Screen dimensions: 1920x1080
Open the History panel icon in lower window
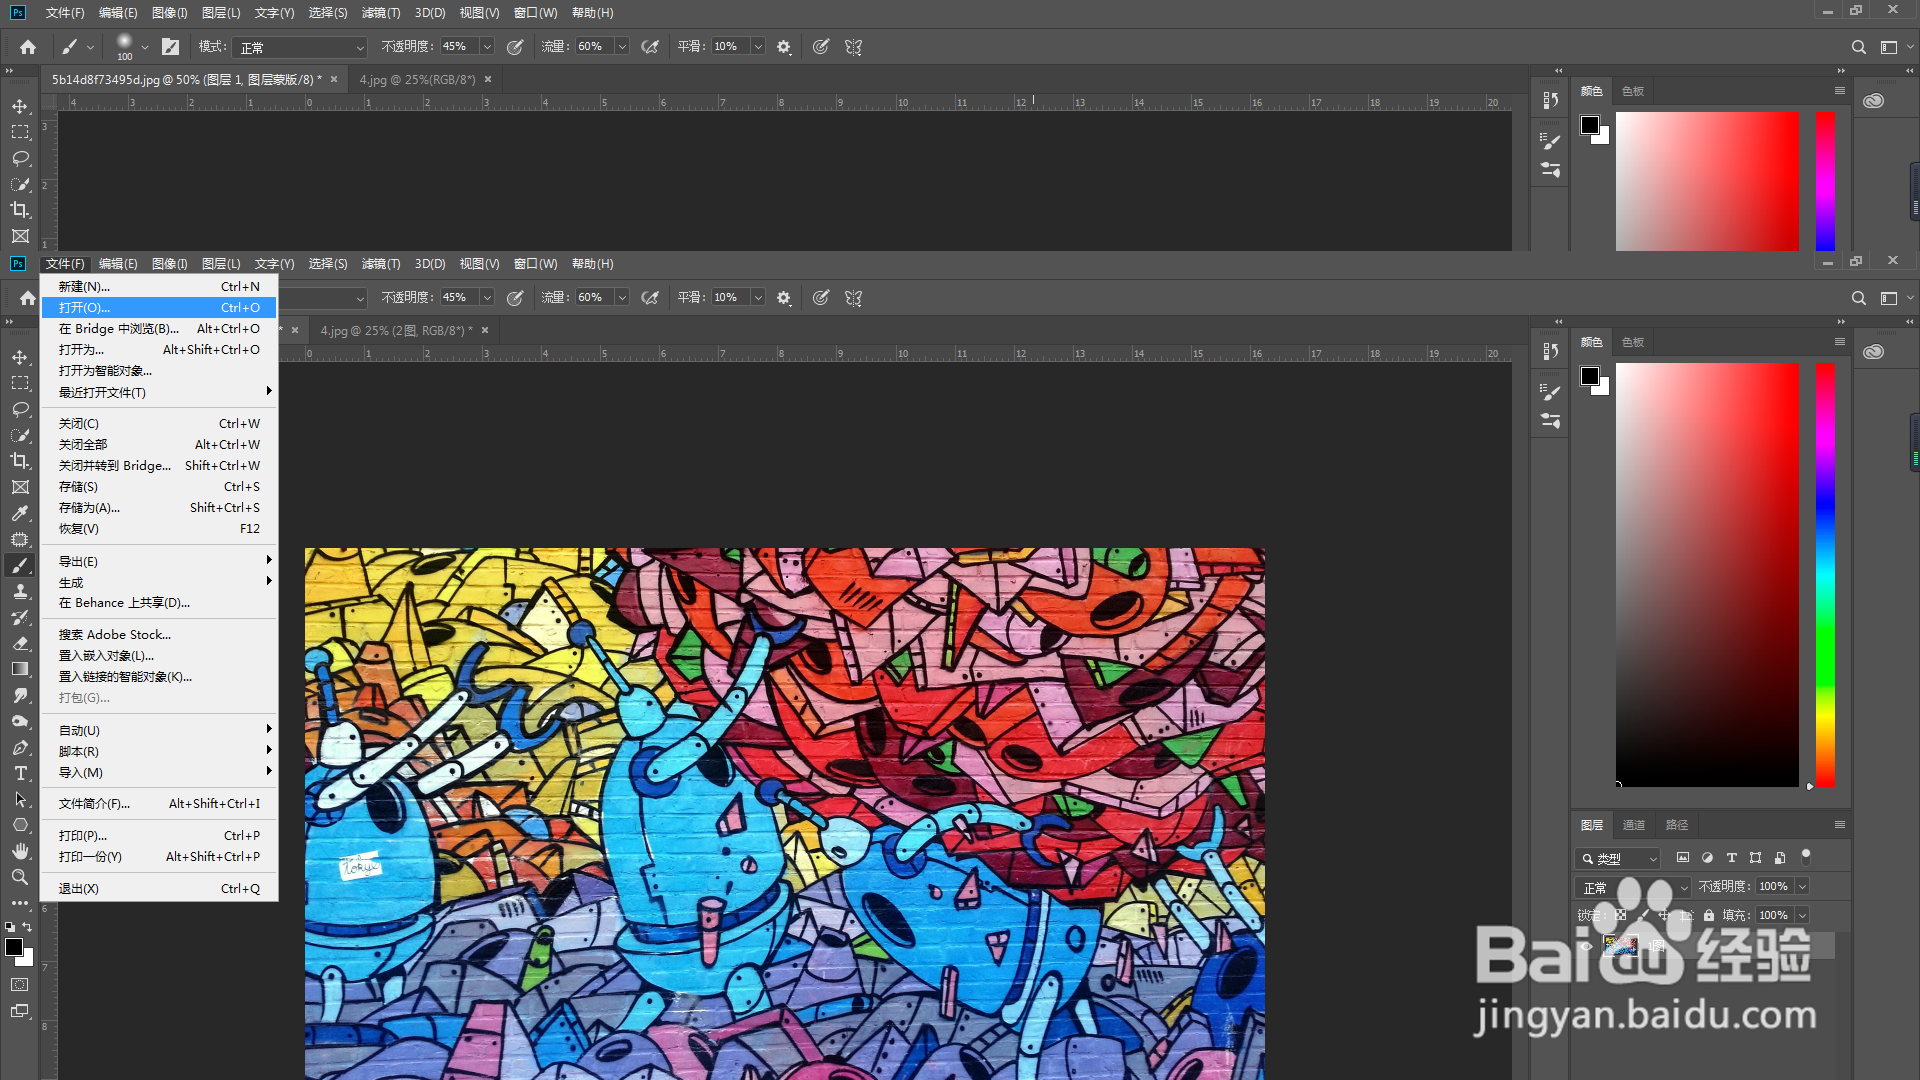pos(1550,351)
